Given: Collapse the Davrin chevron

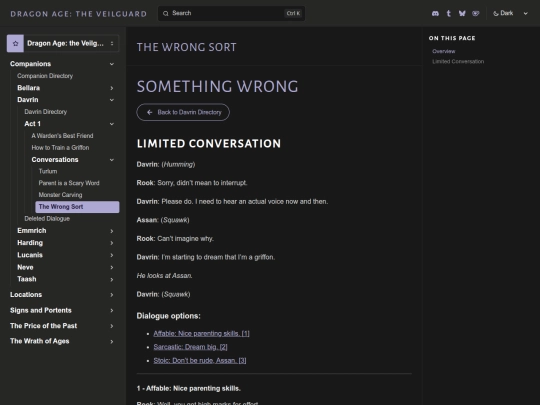Looking at the screenshot, I should [112, 100].
